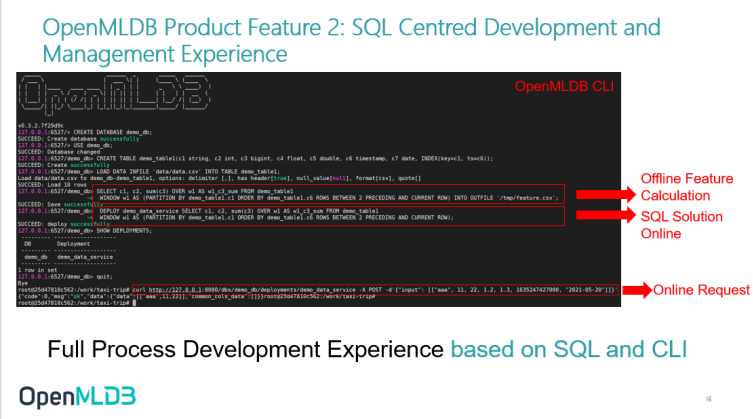753x419 pixels.
Task: Click the "Bye" output line
Action: point(23,283)
